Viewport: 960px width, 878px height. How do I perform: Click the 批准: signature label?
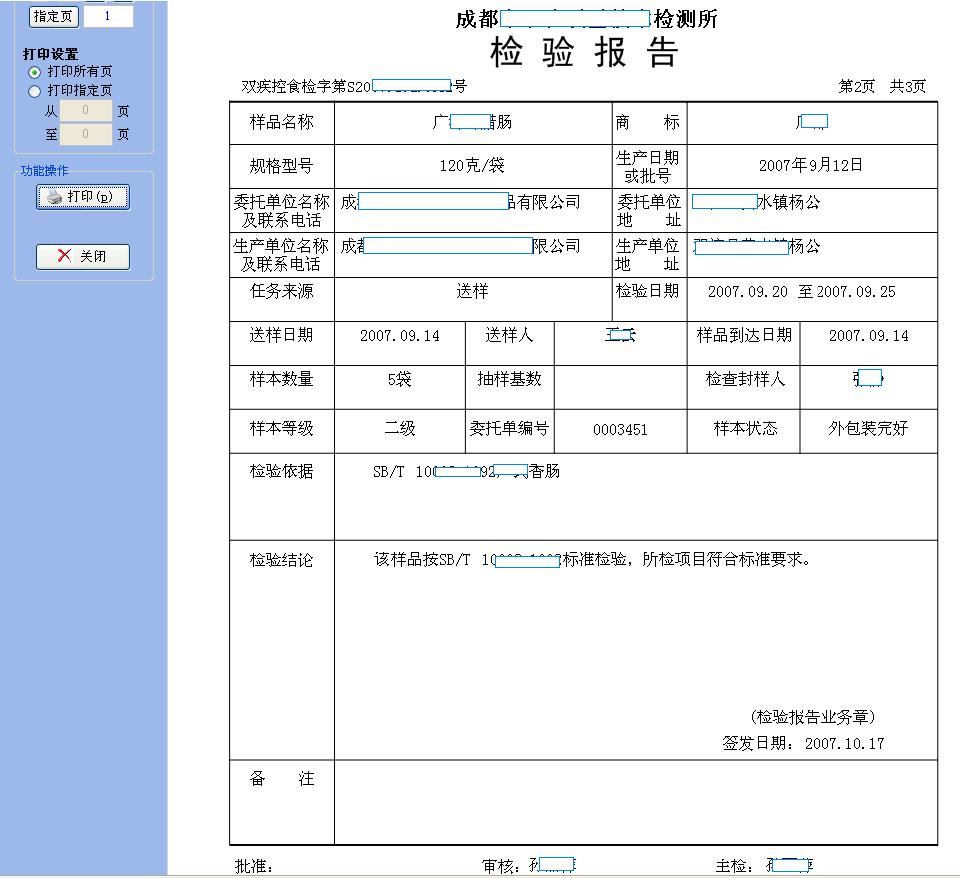pyautogui.click(x=253, y=866)
